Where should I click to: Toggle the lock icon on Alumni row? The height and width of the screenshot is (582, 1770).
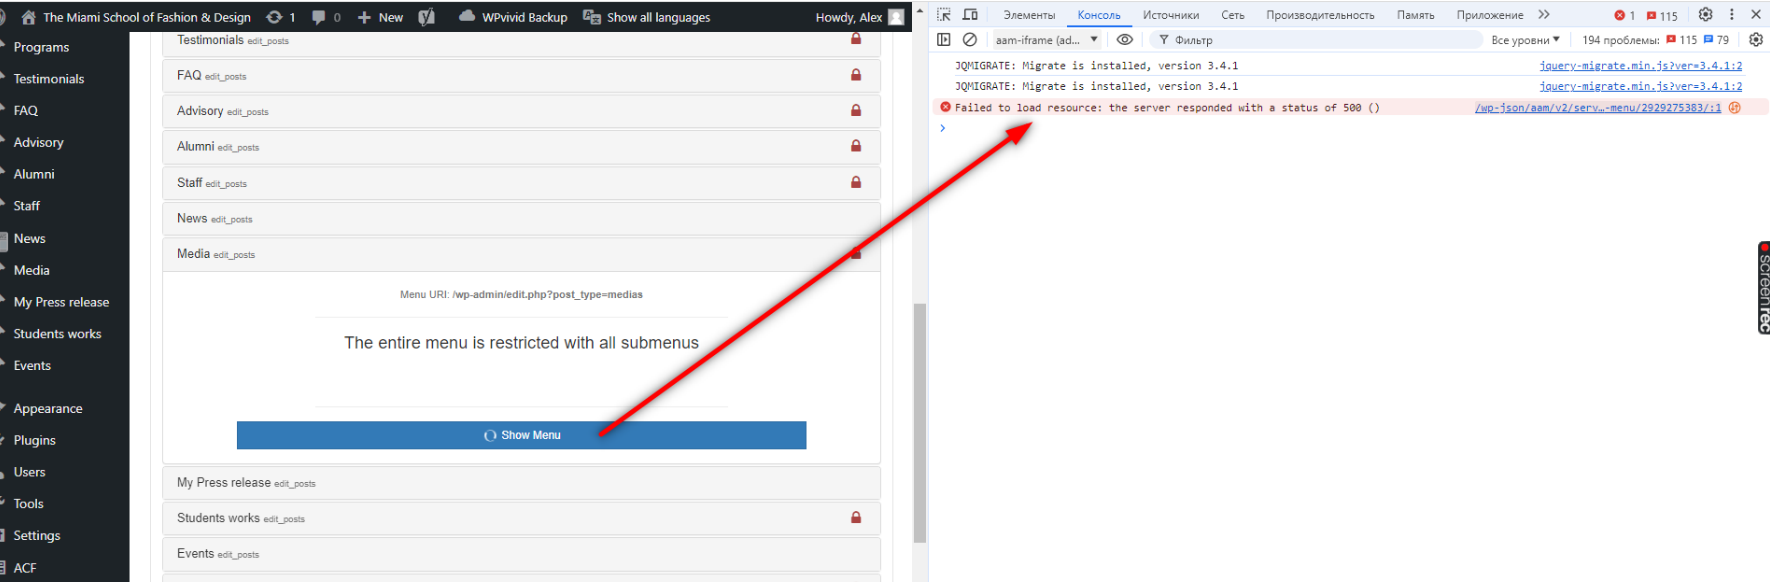(x=856, y=146)
